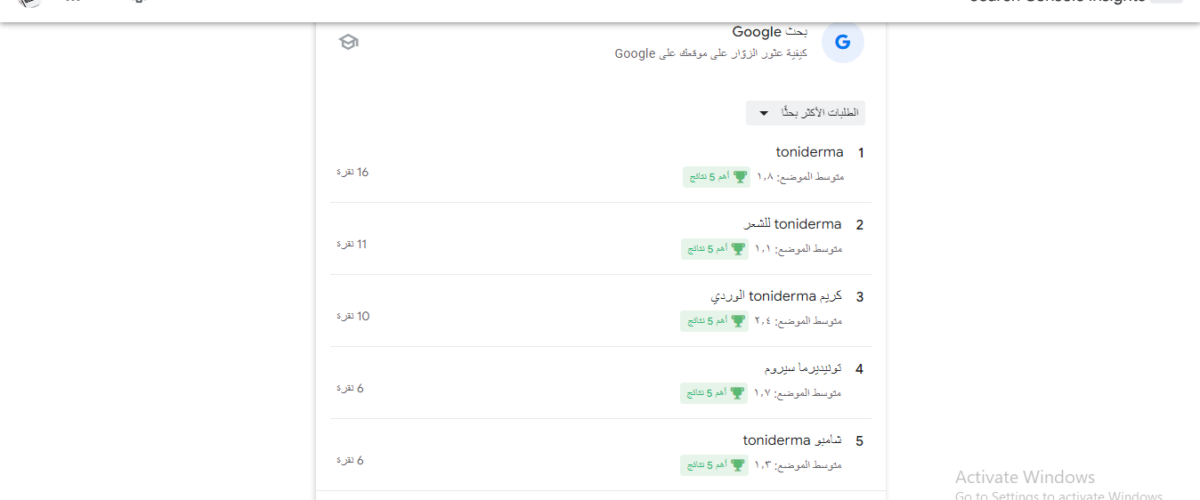Image resolution: width=1200 pixels, height=500 pixels.
Task: Click the trophy badge for toniderma للشعر
Action: [x=715, y=249]
